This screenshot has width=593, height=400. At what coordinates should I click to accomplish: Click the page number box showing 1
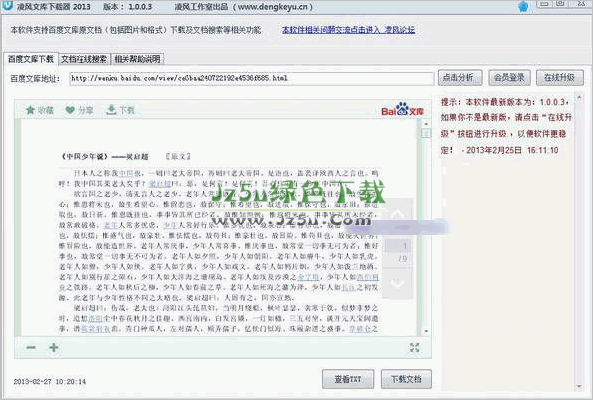(x=397, y=246)
